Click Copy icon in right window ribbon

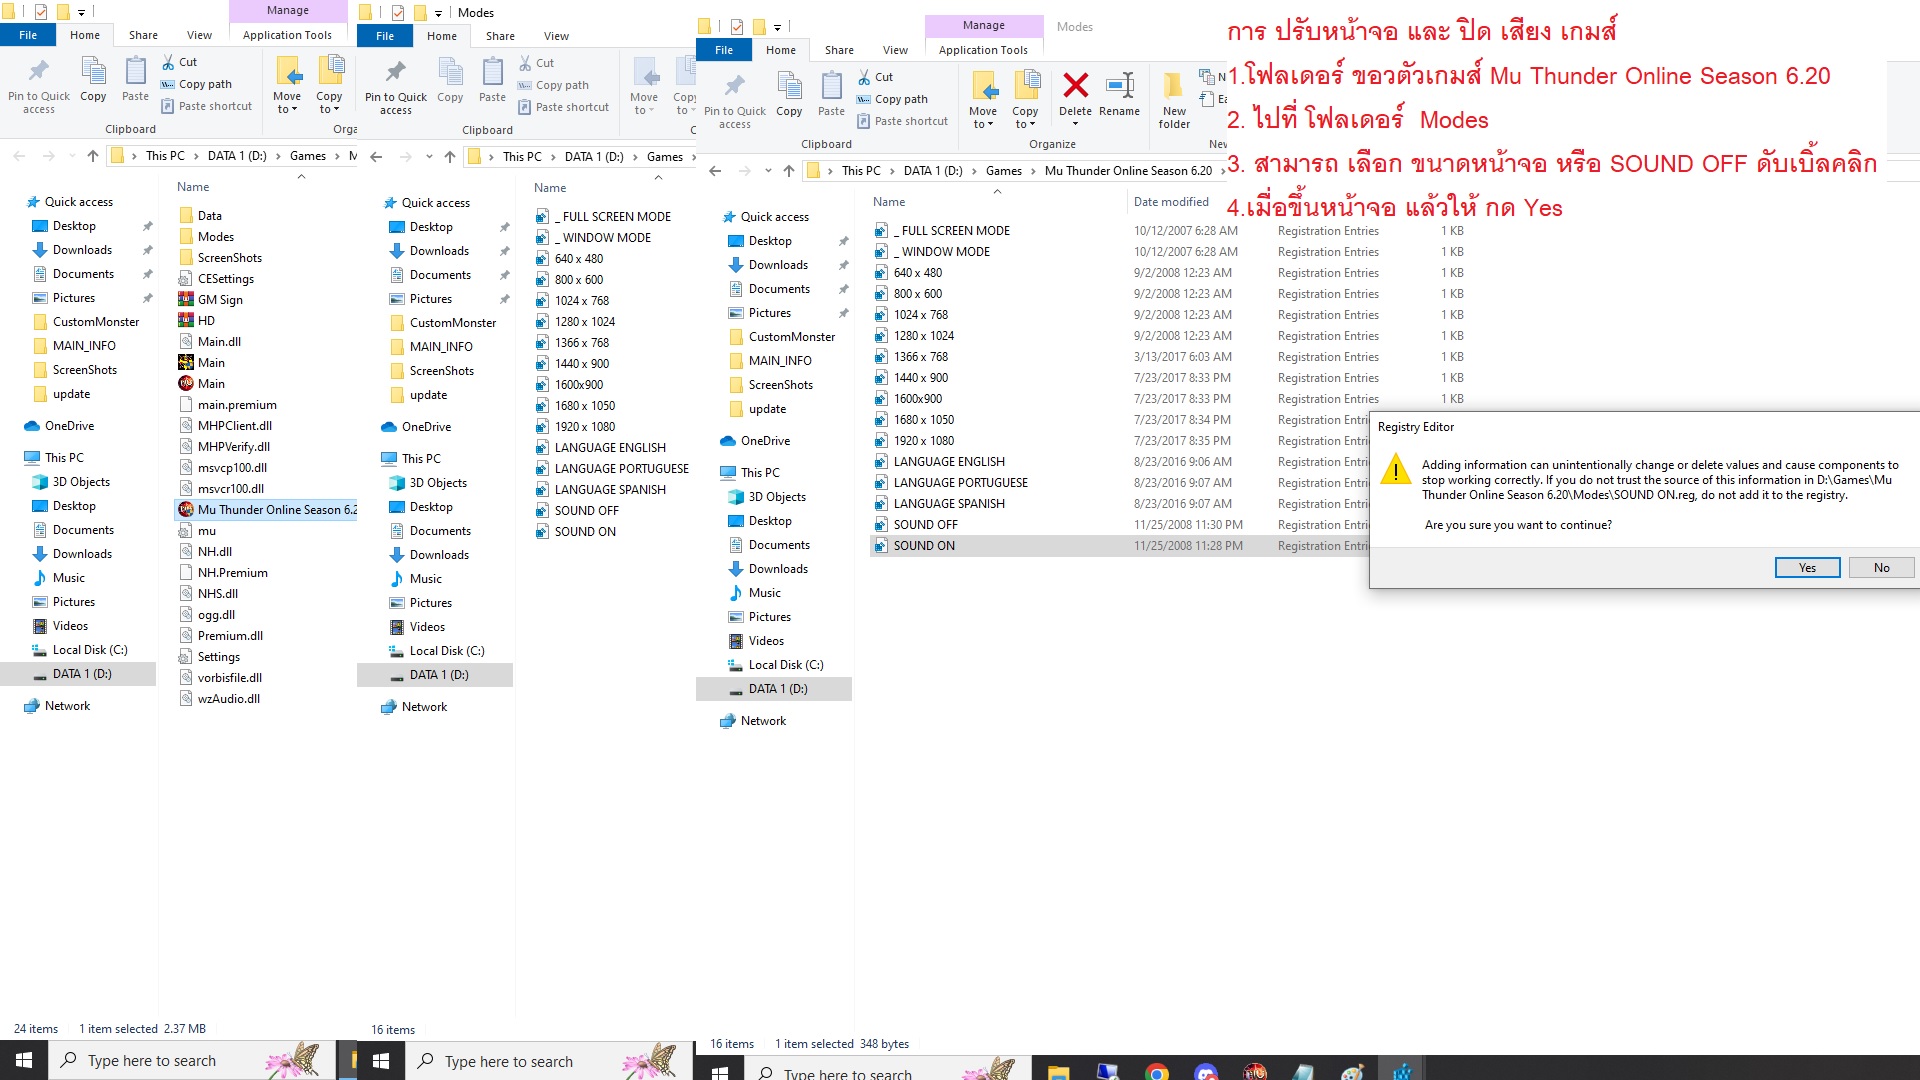[789, 95]
